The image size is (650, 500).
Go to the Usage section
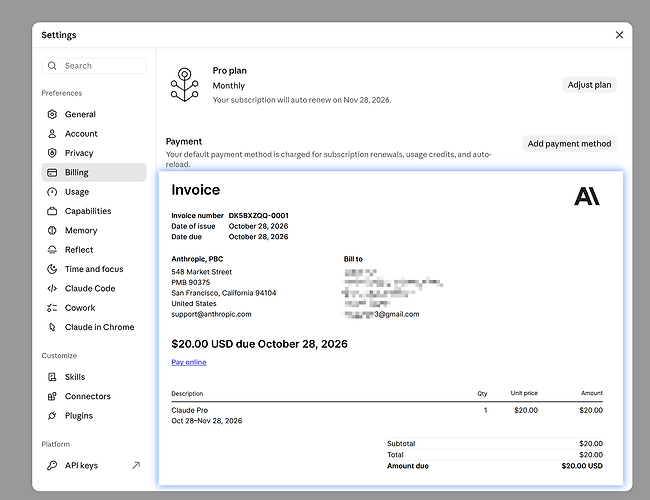click(94, 192)
